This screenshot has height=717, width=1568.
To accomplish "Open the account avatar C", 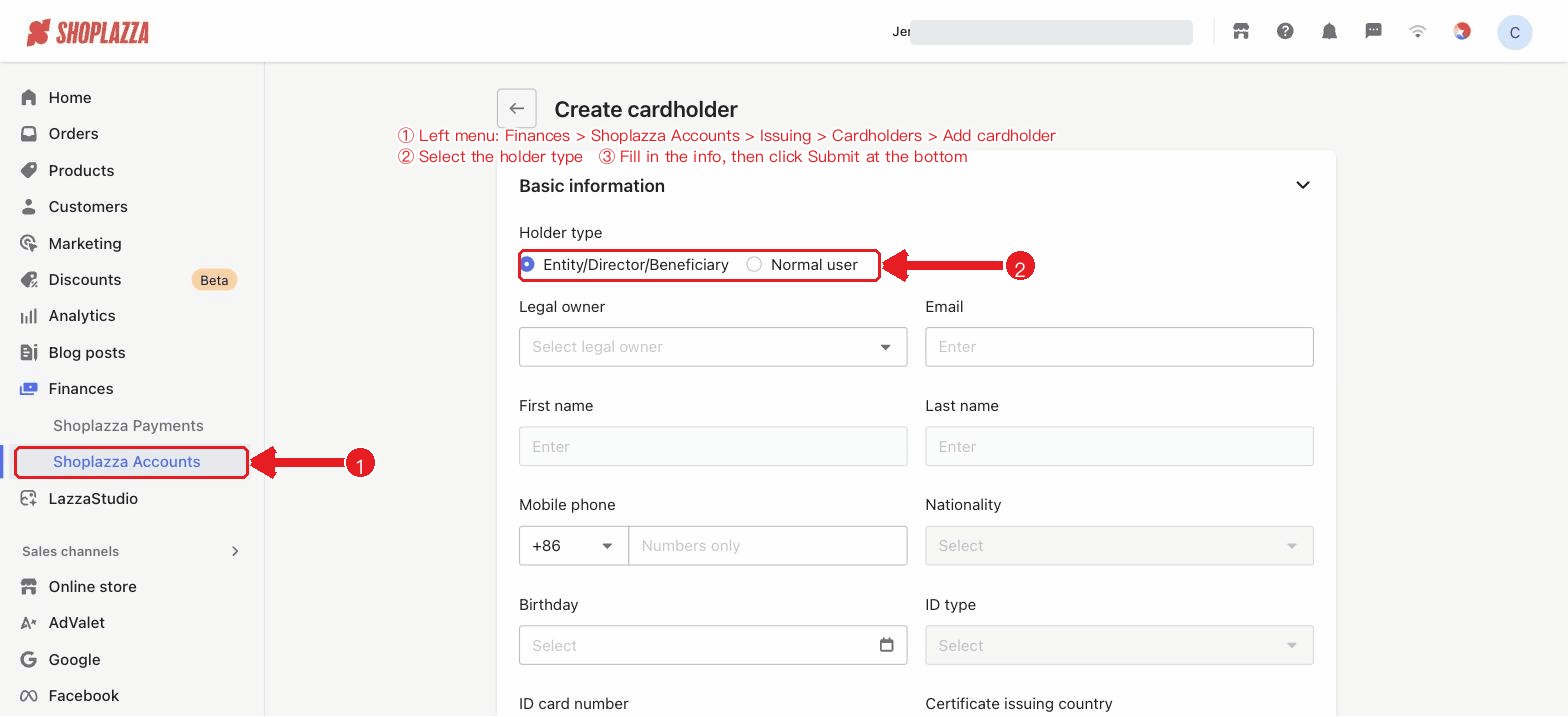I will click(1514, 32).
